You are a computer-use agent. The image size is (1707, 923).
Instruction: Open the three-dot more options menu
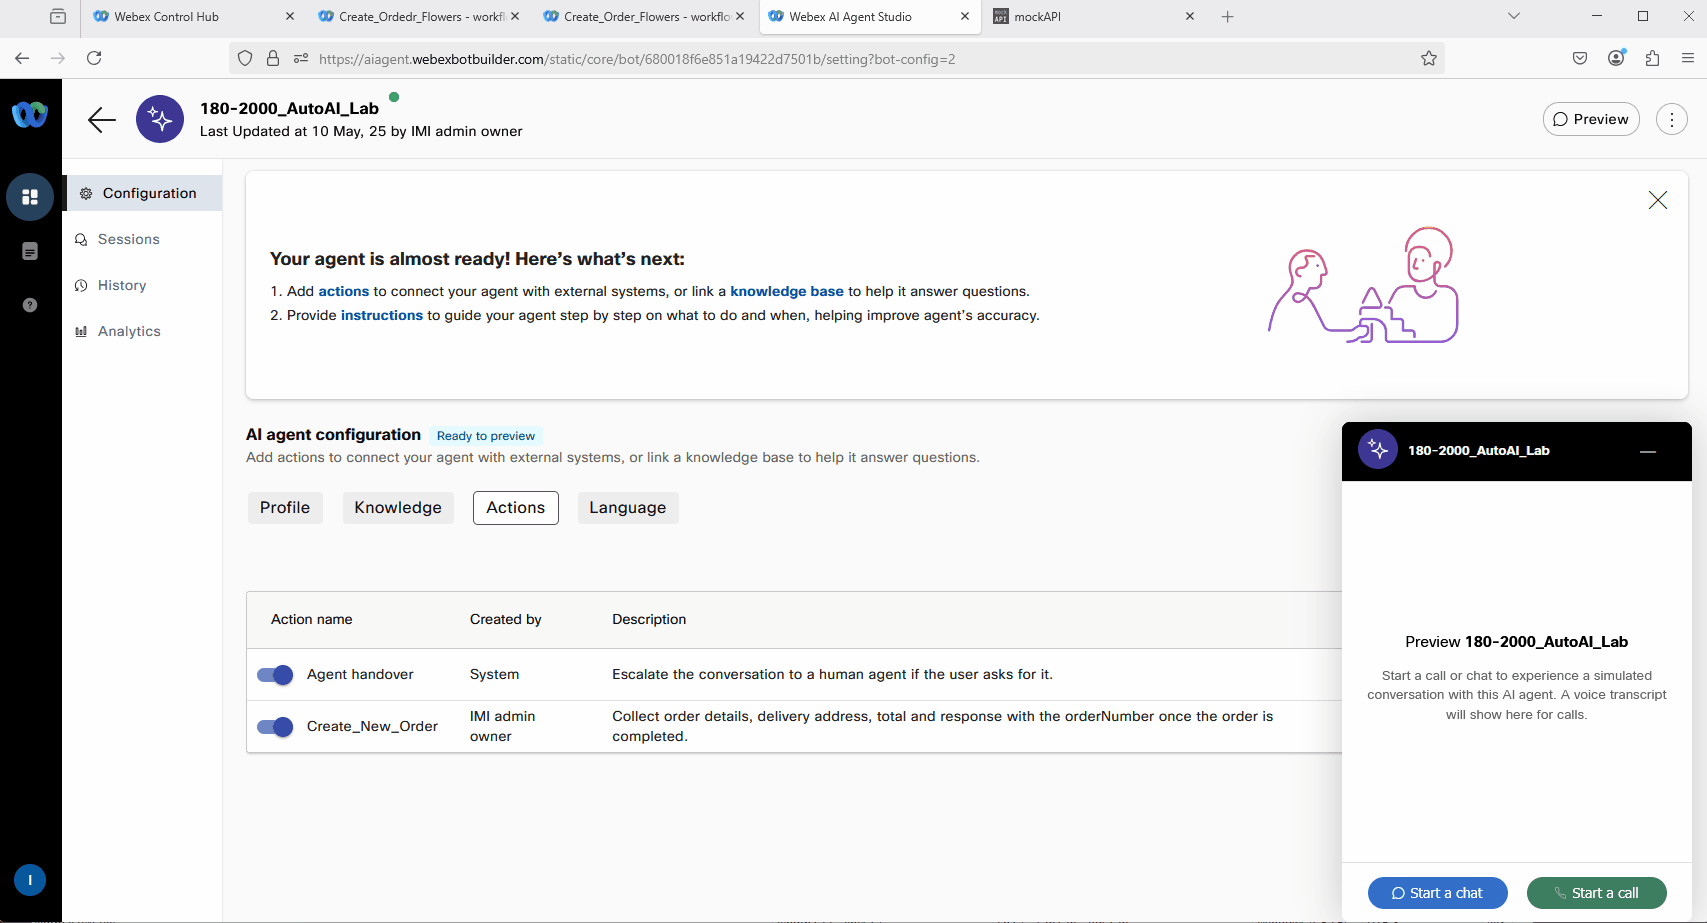(x=1671, y=119)
